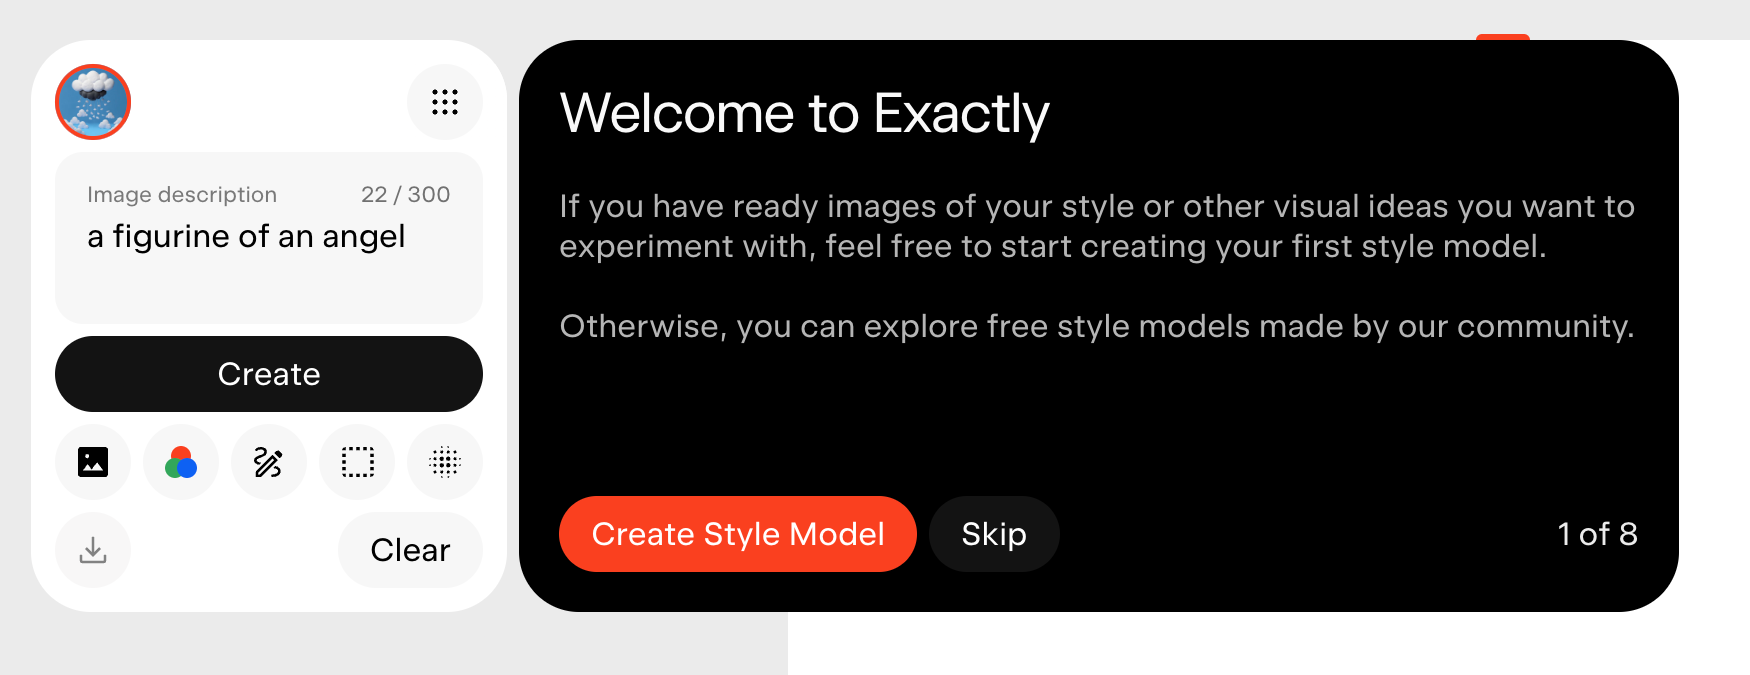
Task: Open the nine-dot grid menu
Action: pyautogui.click(x=445, y=102)
